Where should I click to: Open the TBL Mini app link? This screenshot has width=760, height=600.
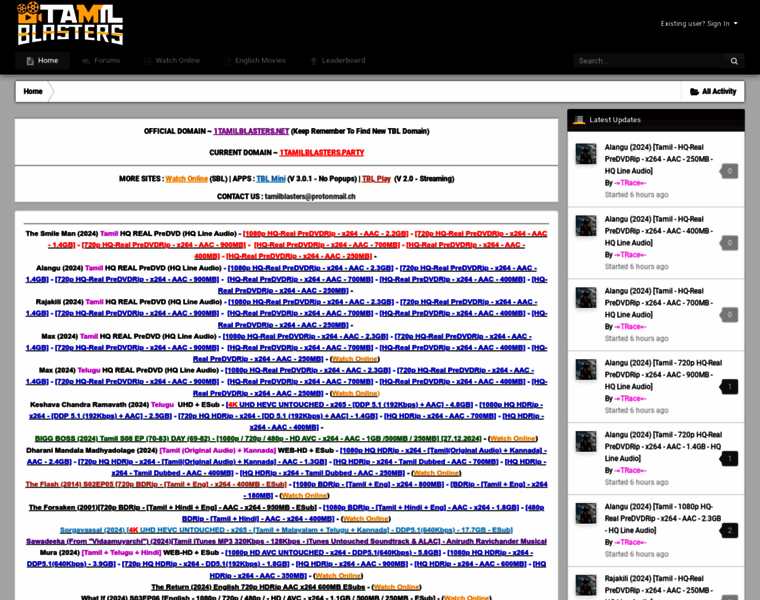[x=270, y=179]
